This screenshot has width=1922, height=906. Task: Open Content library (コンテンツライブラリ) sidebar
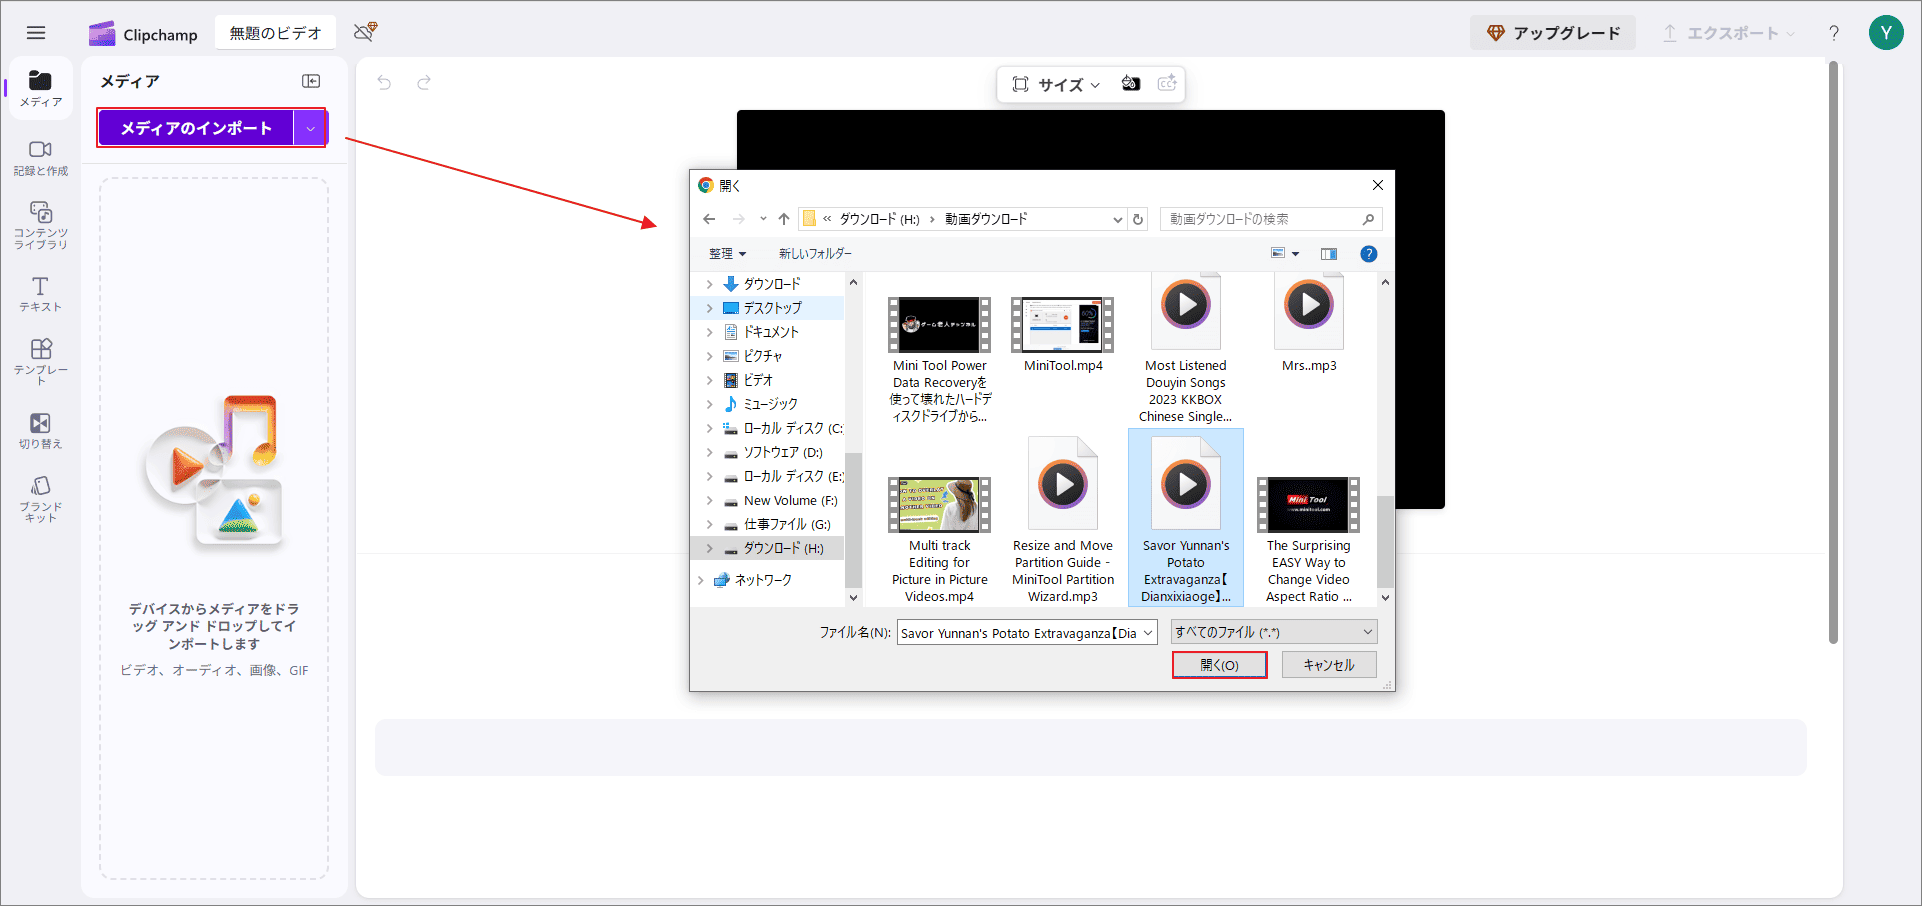click(40, 225)
